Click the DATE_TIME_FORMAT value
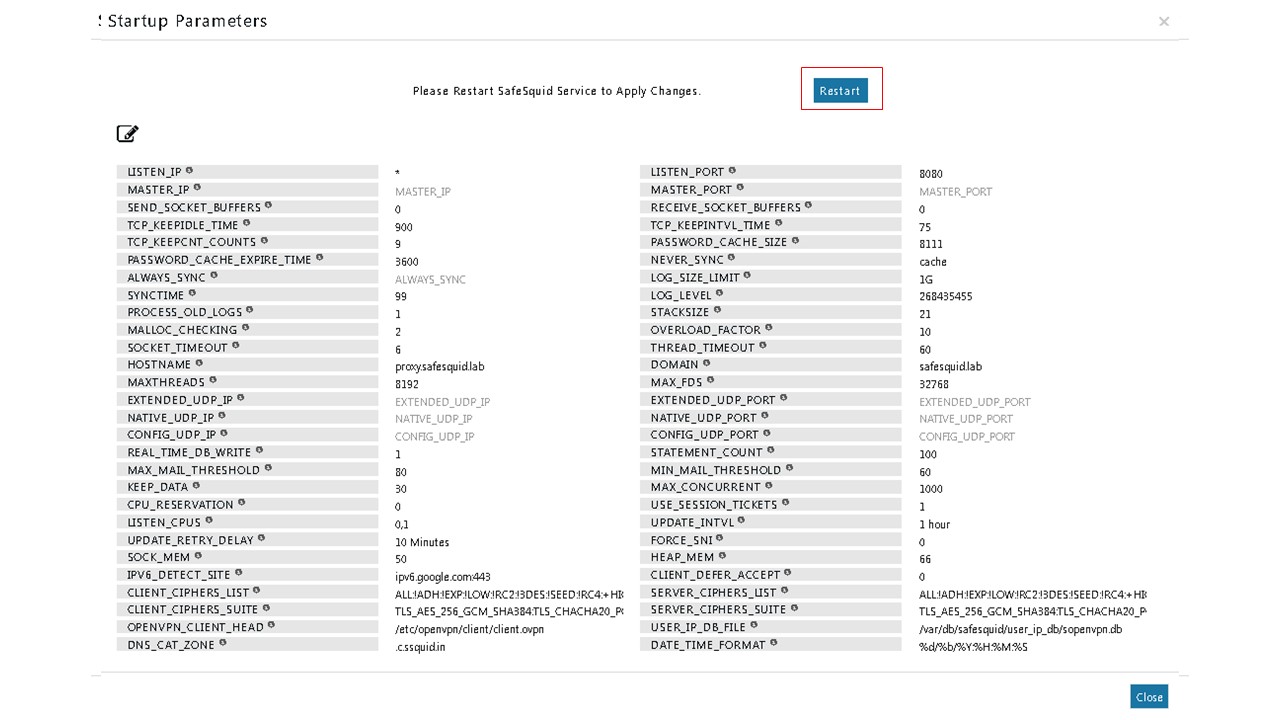 [x=973, y=647]
